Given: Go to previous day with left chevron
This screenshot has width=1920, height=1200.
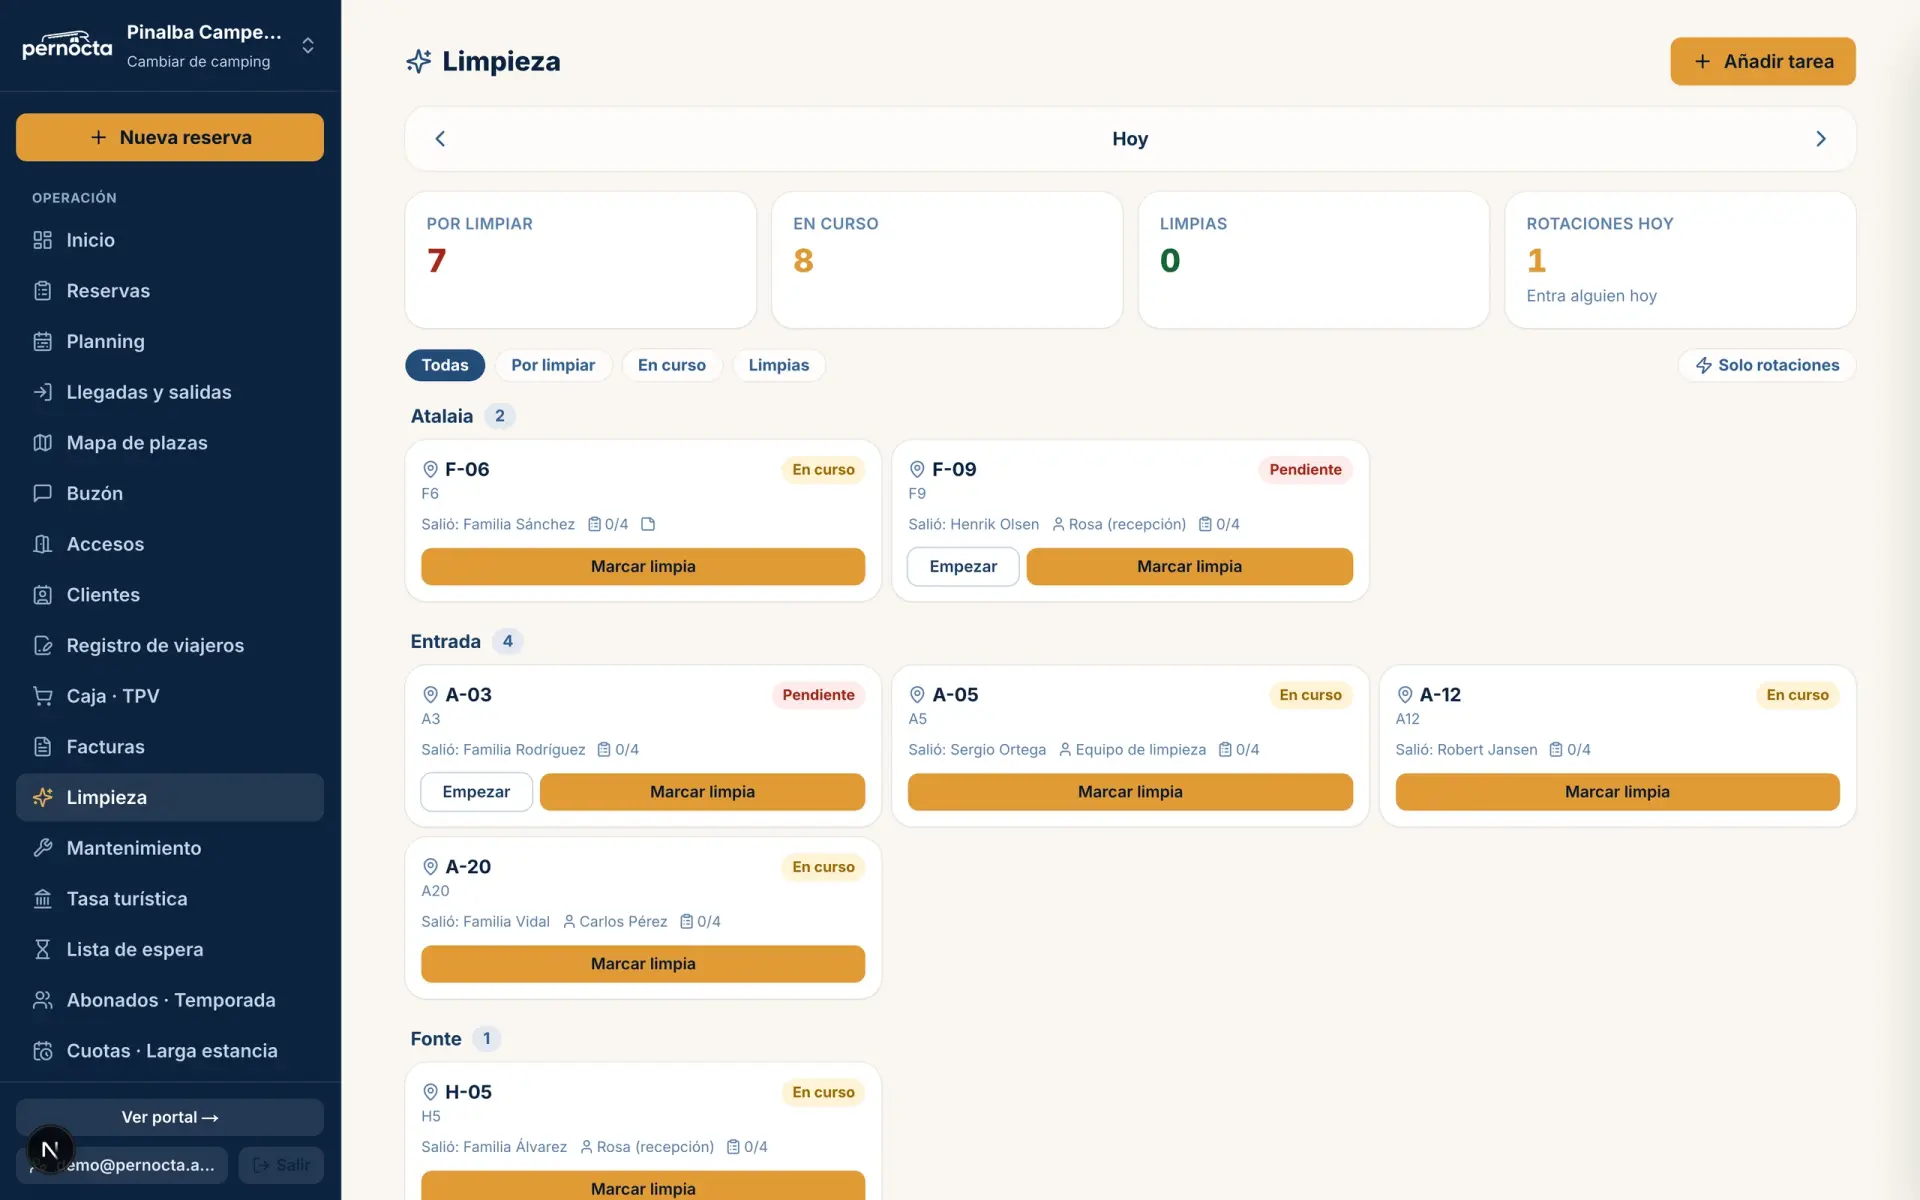Looking at the screenshot, I should [x=440, y=139].
